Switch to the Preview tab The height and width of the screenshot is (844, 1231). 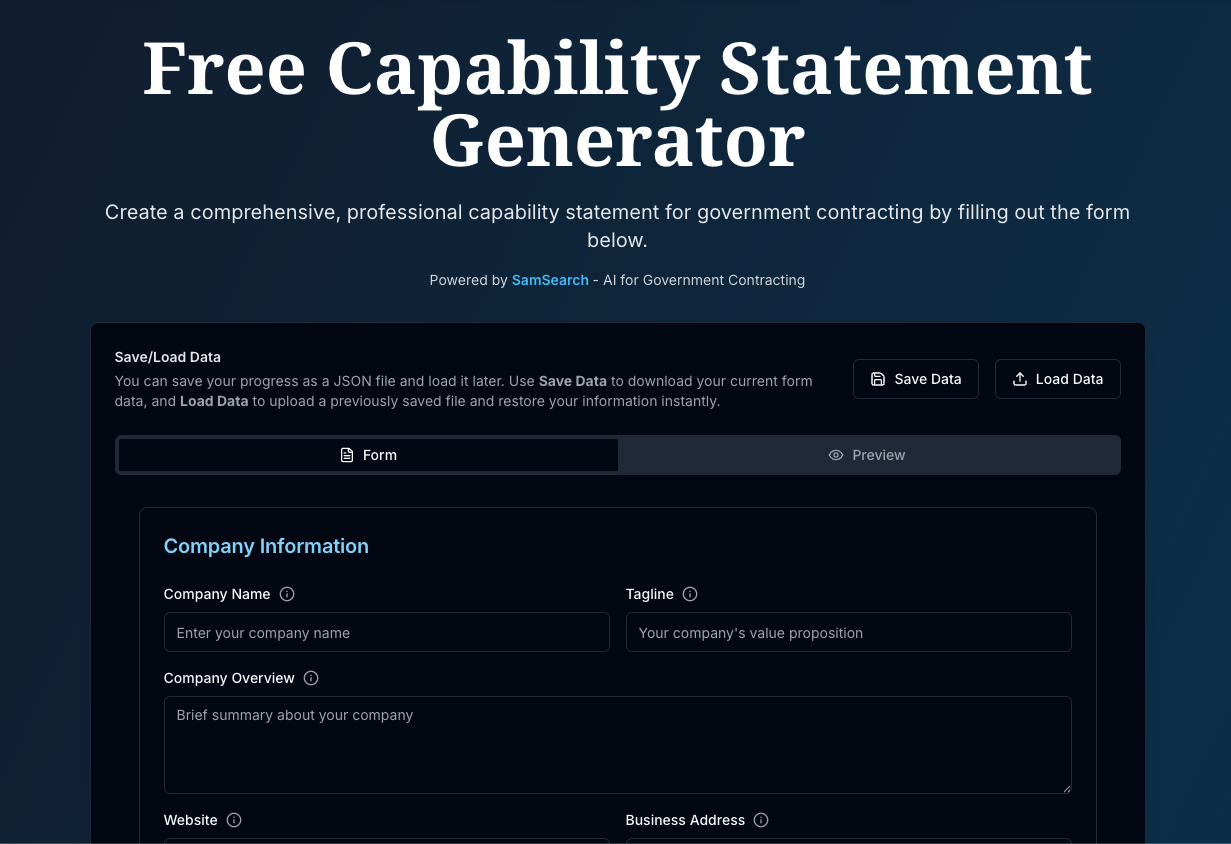pos(868,455)
